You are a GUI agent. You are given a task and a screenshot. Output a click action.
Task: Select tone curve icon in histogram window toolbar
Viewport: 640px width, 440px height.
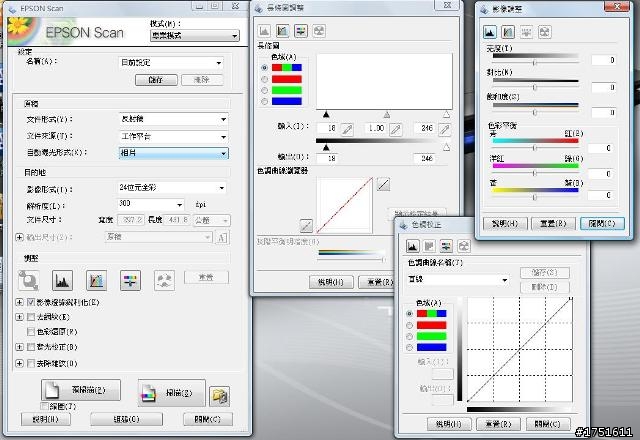[x=282, y=31]
